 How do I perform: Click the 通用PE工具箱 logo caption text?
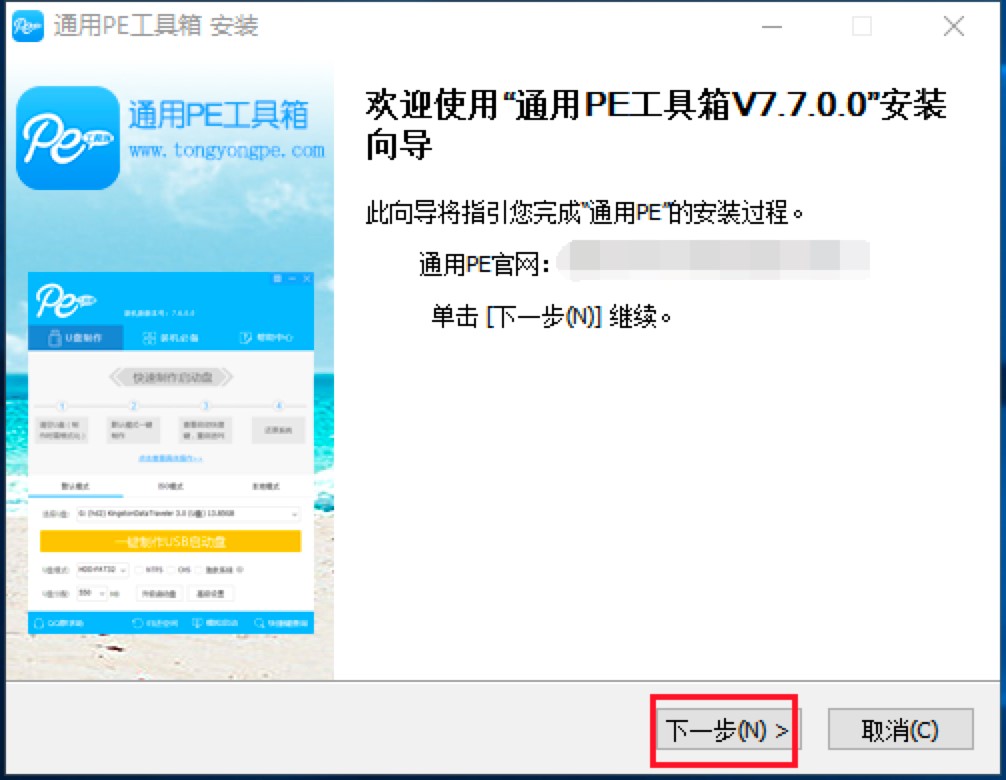click(x=219, y=115)
